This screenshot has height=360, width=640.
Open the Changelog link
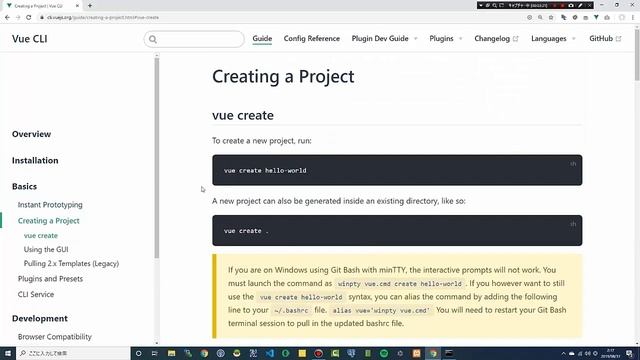tap(492, 38)
